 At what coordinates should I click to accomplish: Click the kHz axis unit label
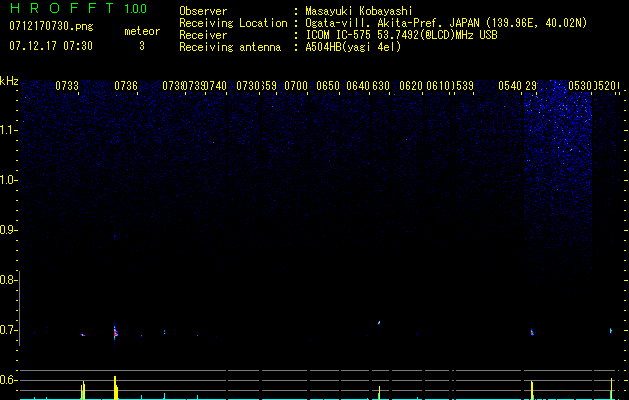[9, 81]
